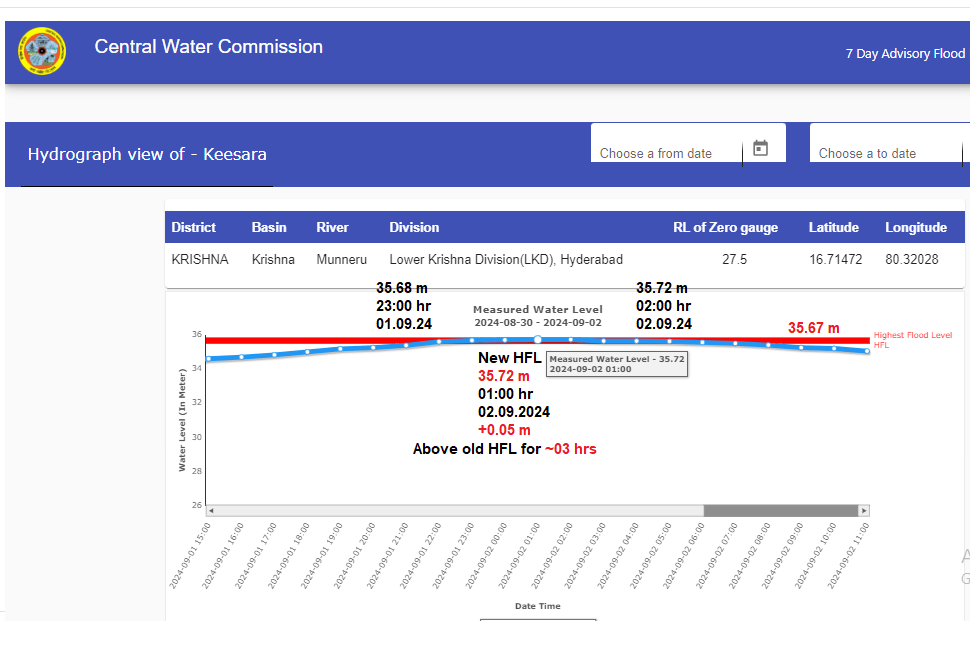Click the Highest Flood Level legend label
Viewport: 970px width, 668px height.
point(912,336)
